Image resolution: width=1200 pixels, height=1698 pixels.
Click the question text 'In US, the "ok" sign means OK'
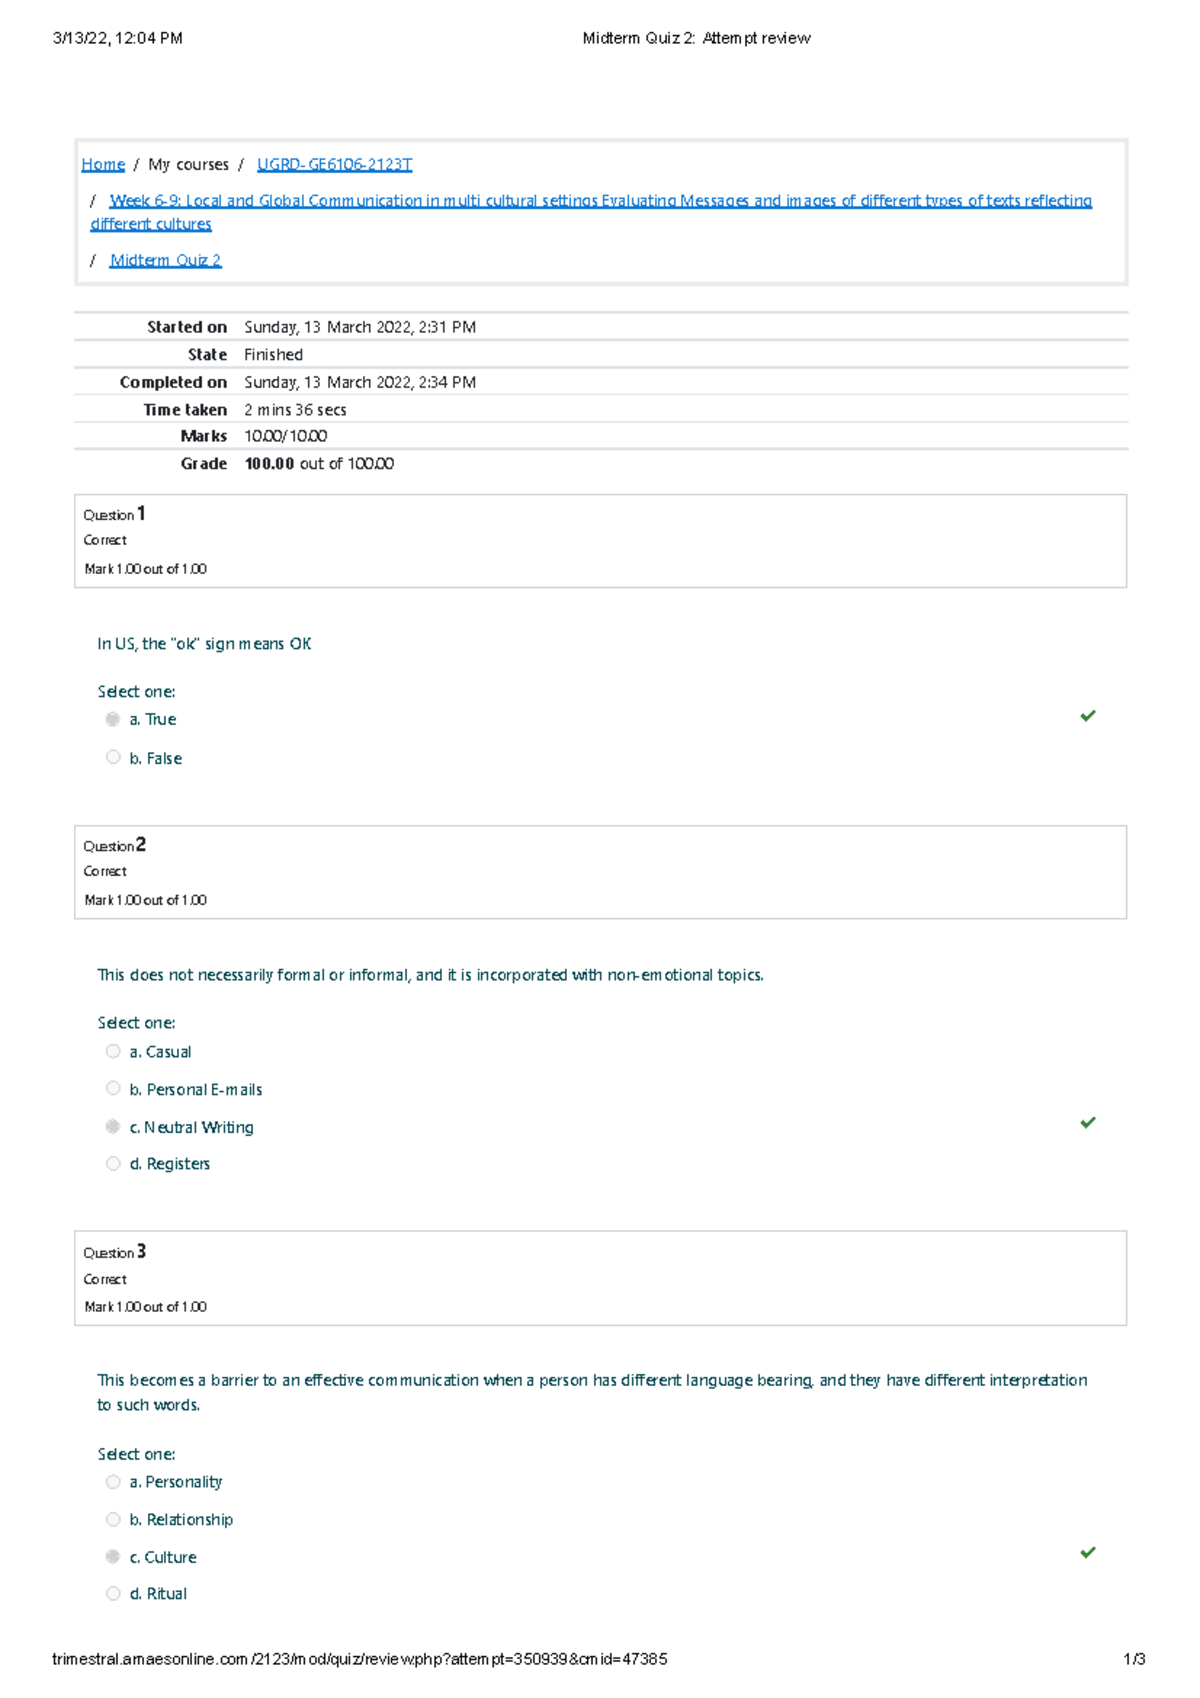(204, 644)
